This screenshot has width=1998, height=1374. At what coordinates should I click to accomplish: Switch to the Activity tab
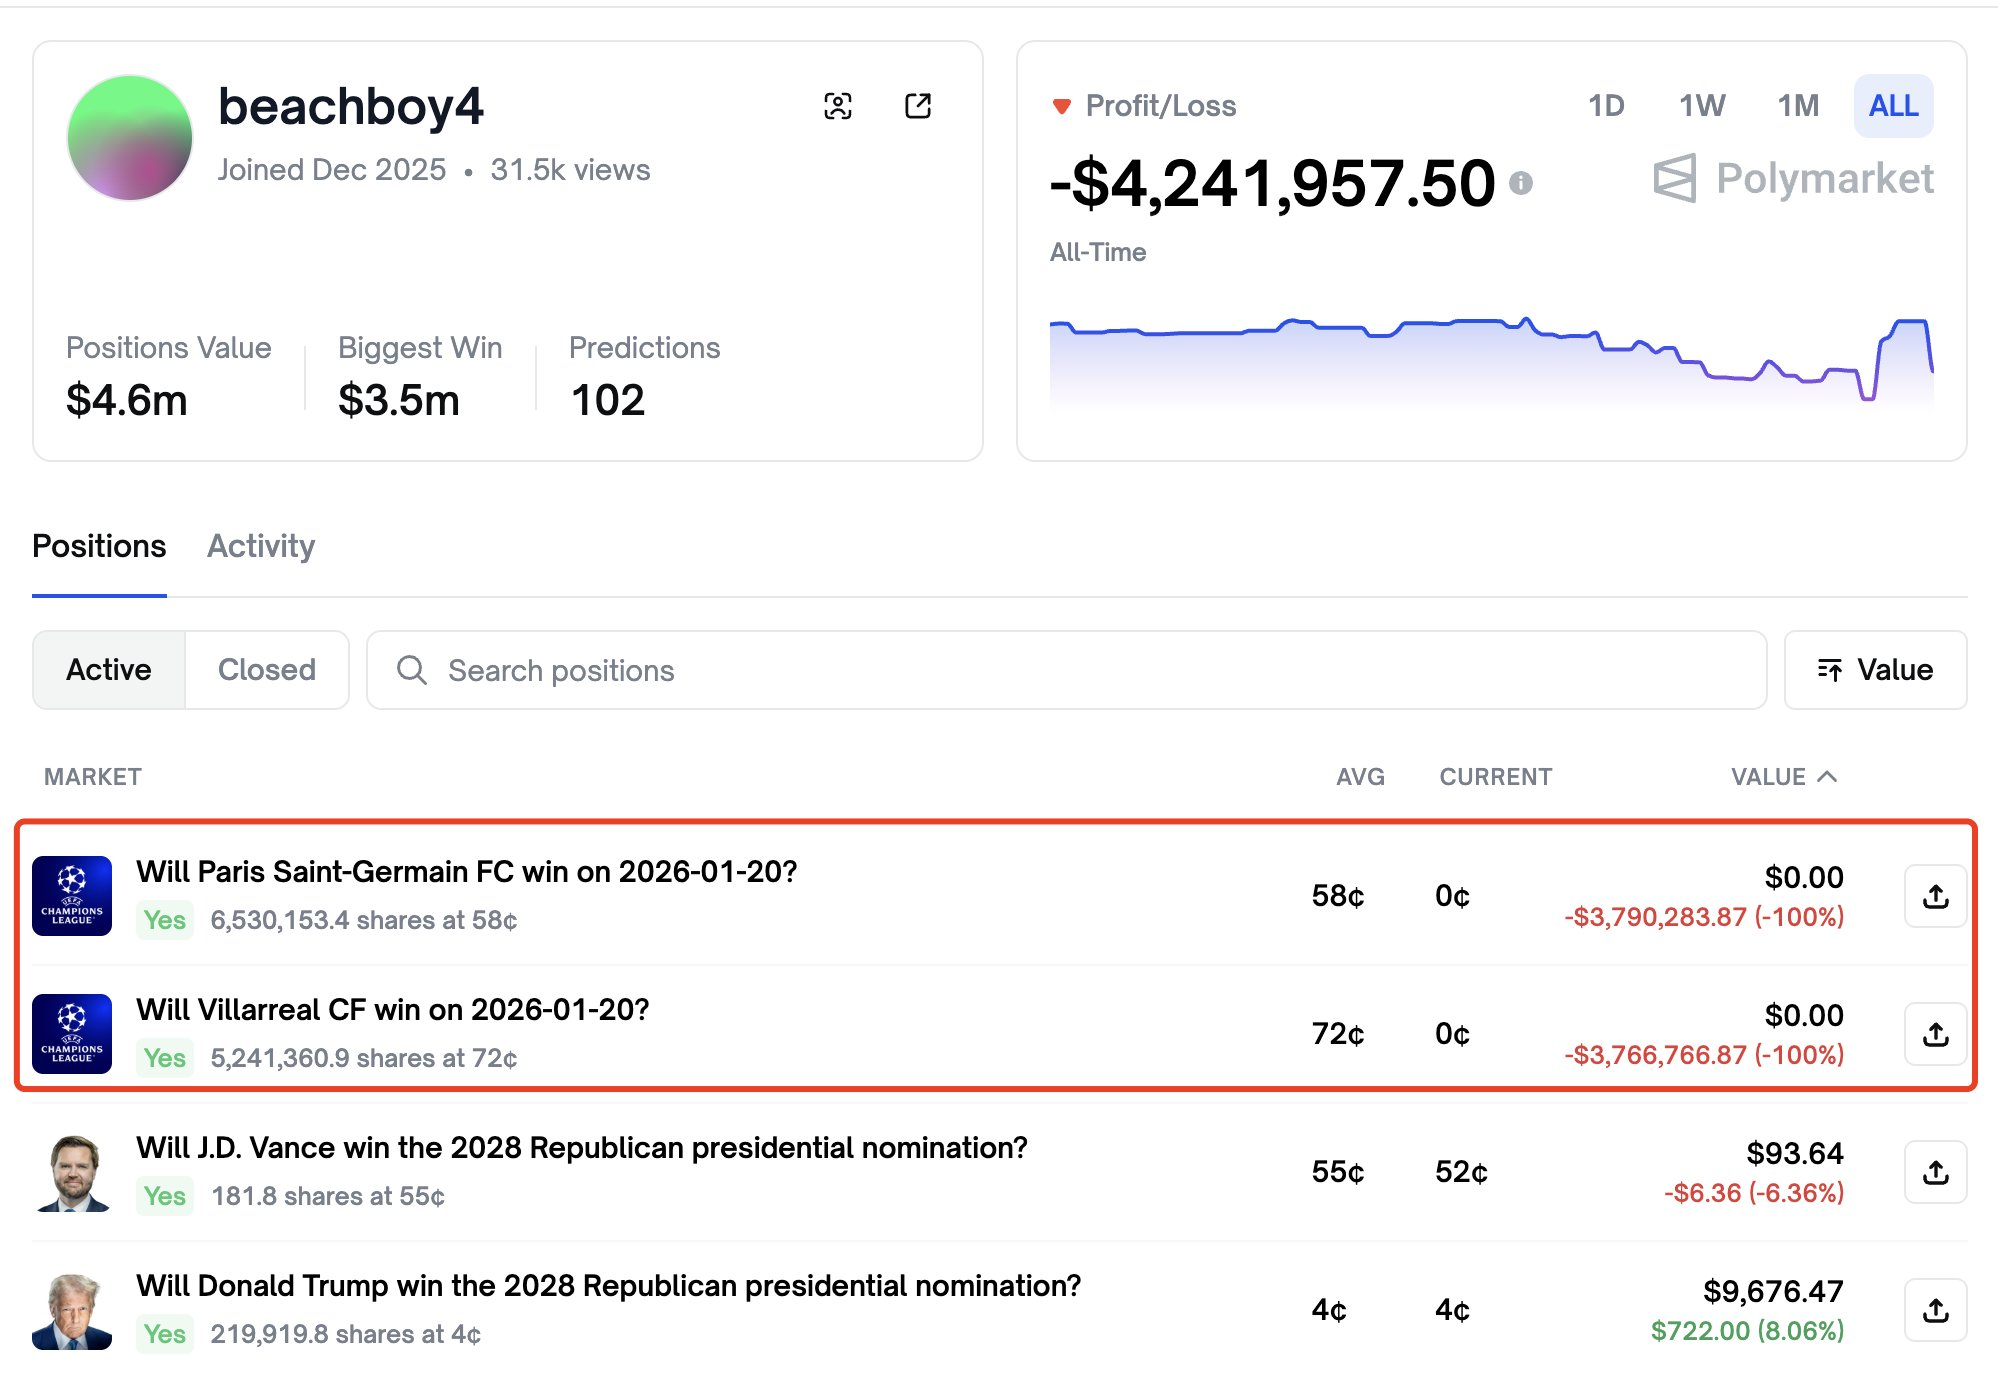261,546
